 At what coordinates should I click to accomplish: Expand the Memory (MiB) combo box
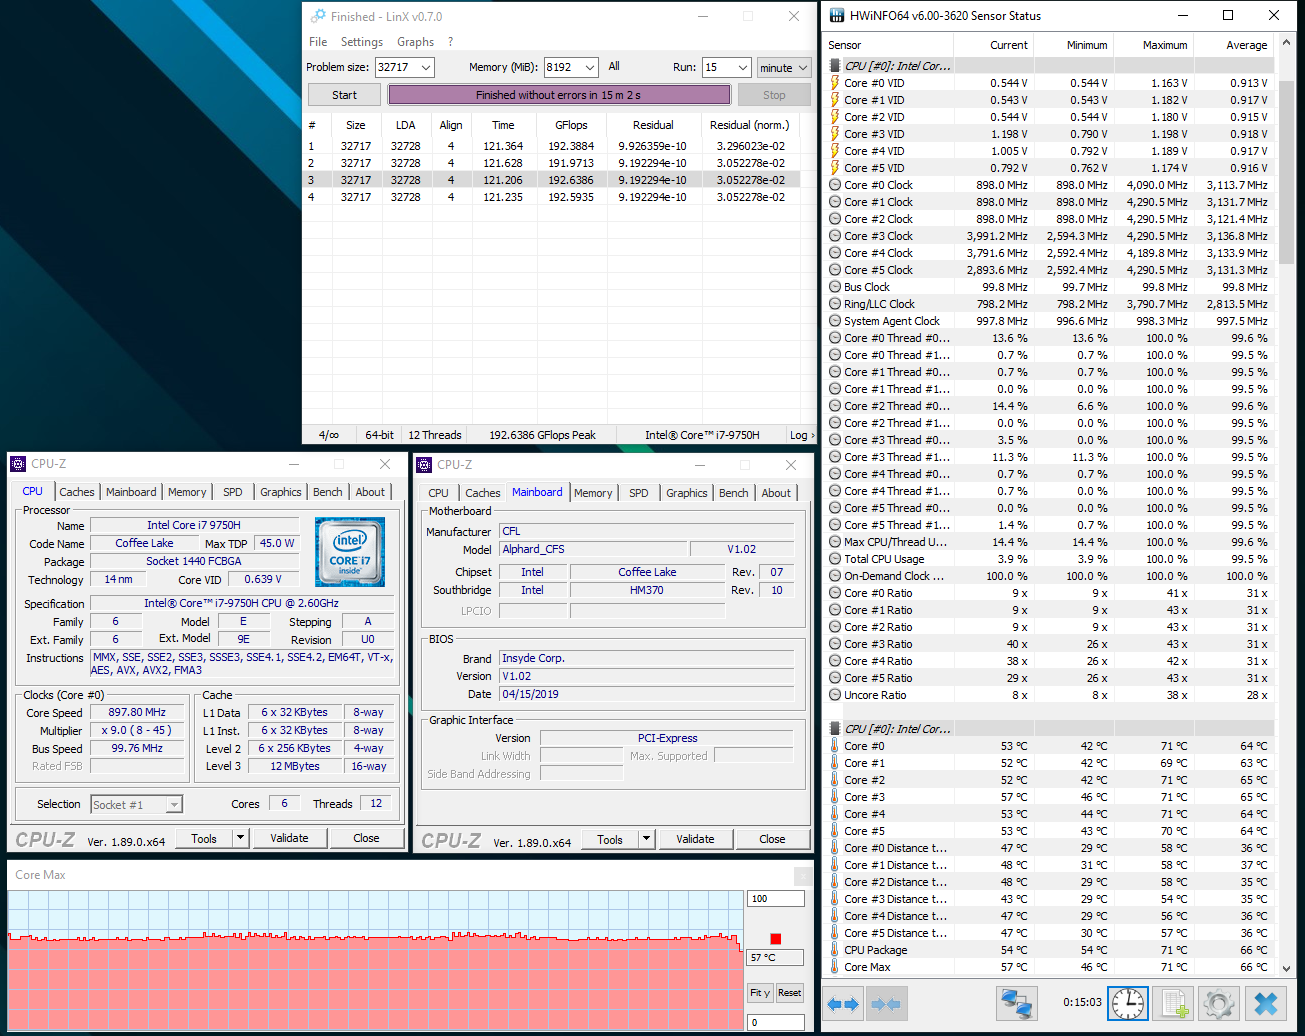click(589, 67)
